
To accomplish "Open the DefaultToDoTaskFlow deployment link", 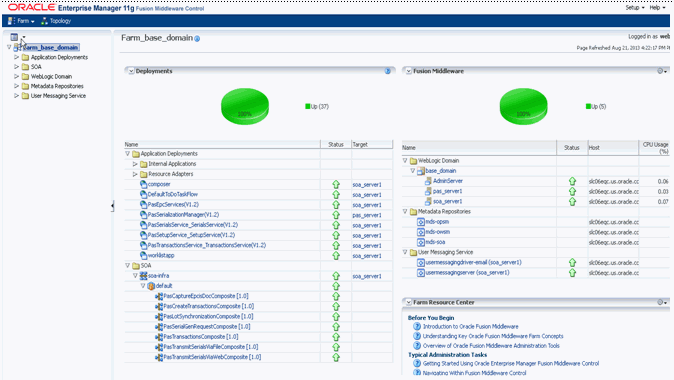I will [173, 194].
